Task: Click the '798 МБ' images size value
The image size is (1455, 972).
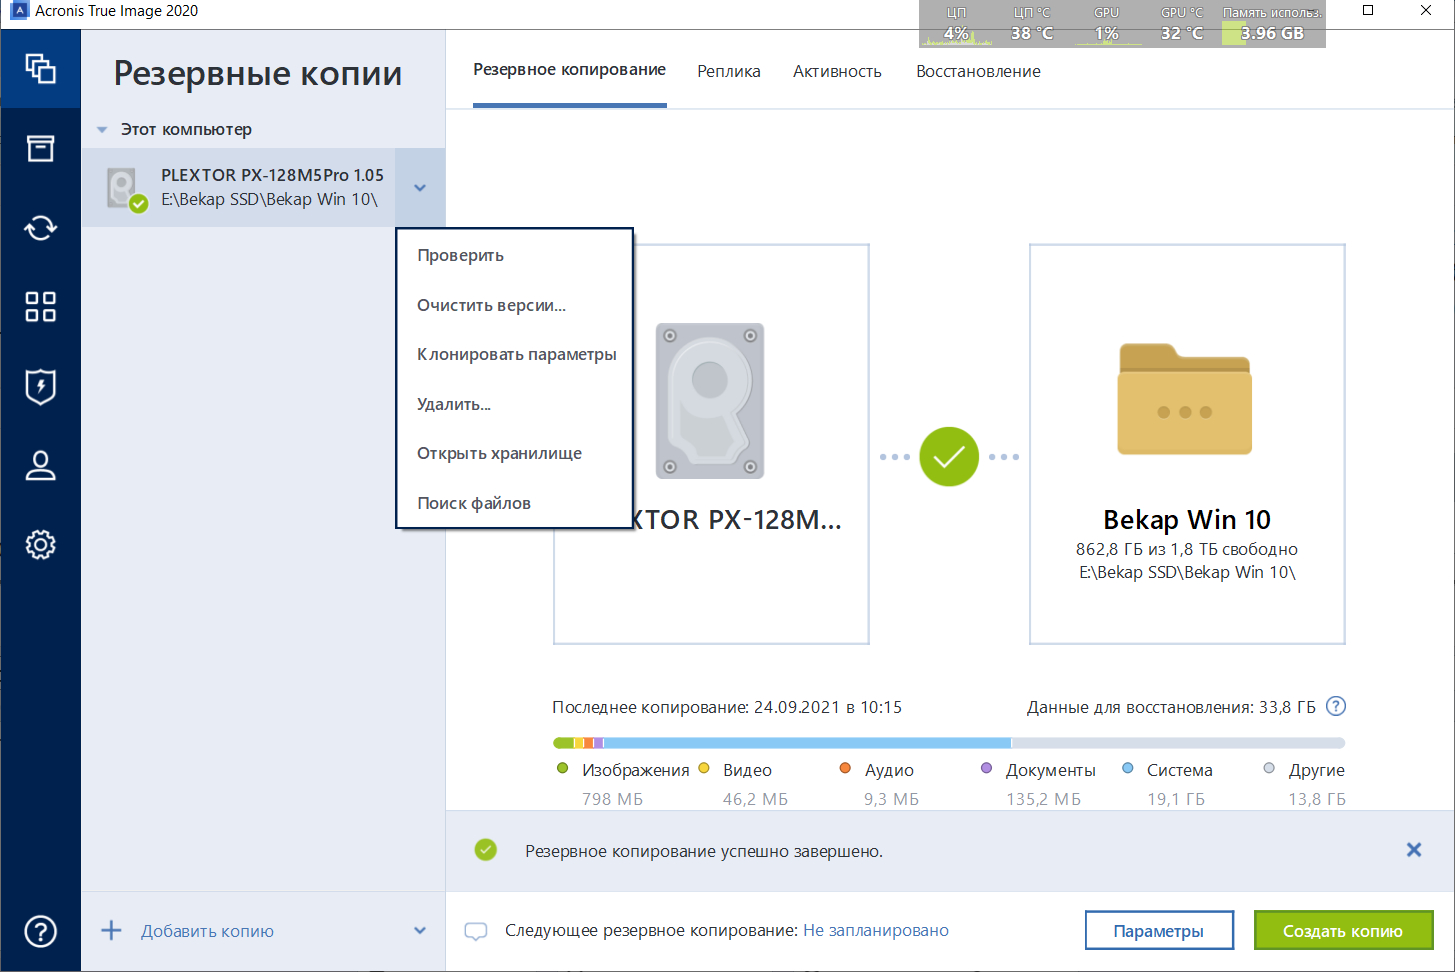Action: 612,799
